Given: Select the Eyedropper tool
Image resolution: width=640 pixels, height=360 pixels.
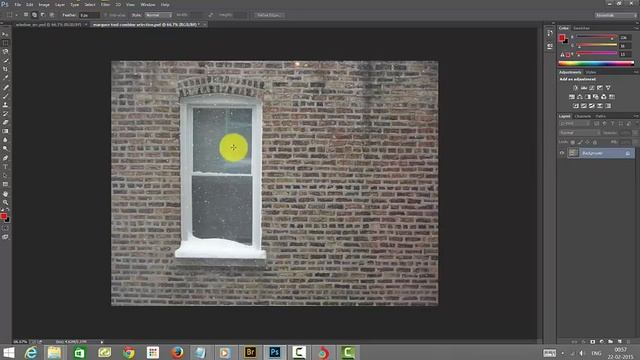Looking at the screenshot, I should 5,78.
